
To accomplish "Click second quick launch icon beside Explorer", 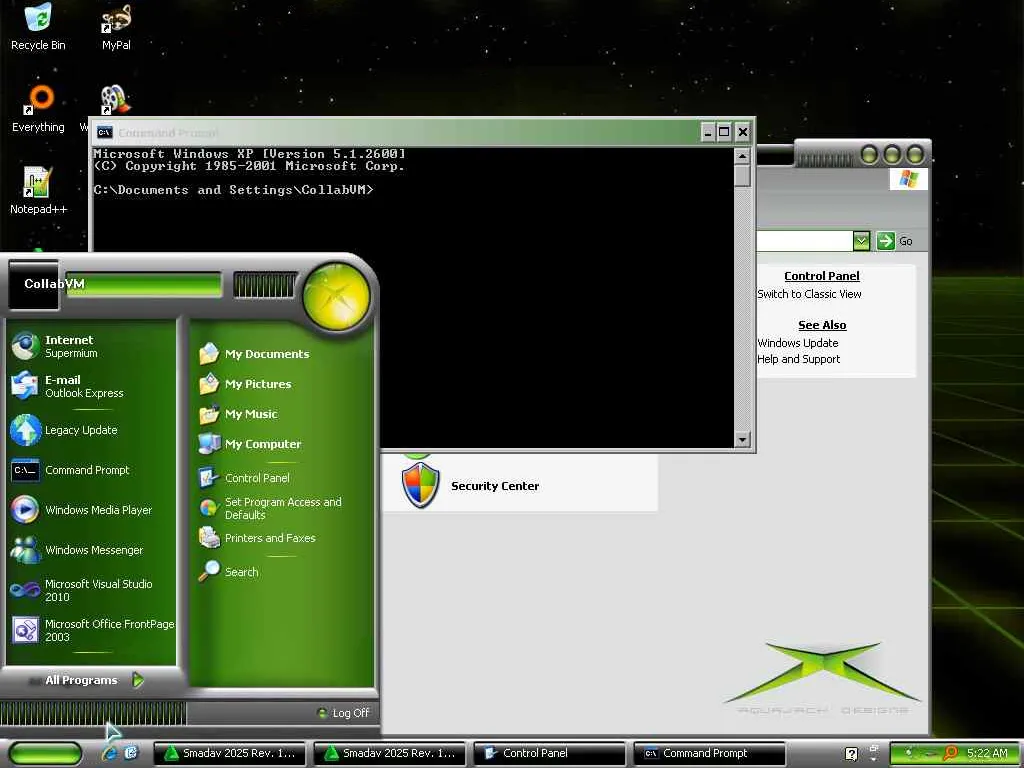I will click(131, 752).
